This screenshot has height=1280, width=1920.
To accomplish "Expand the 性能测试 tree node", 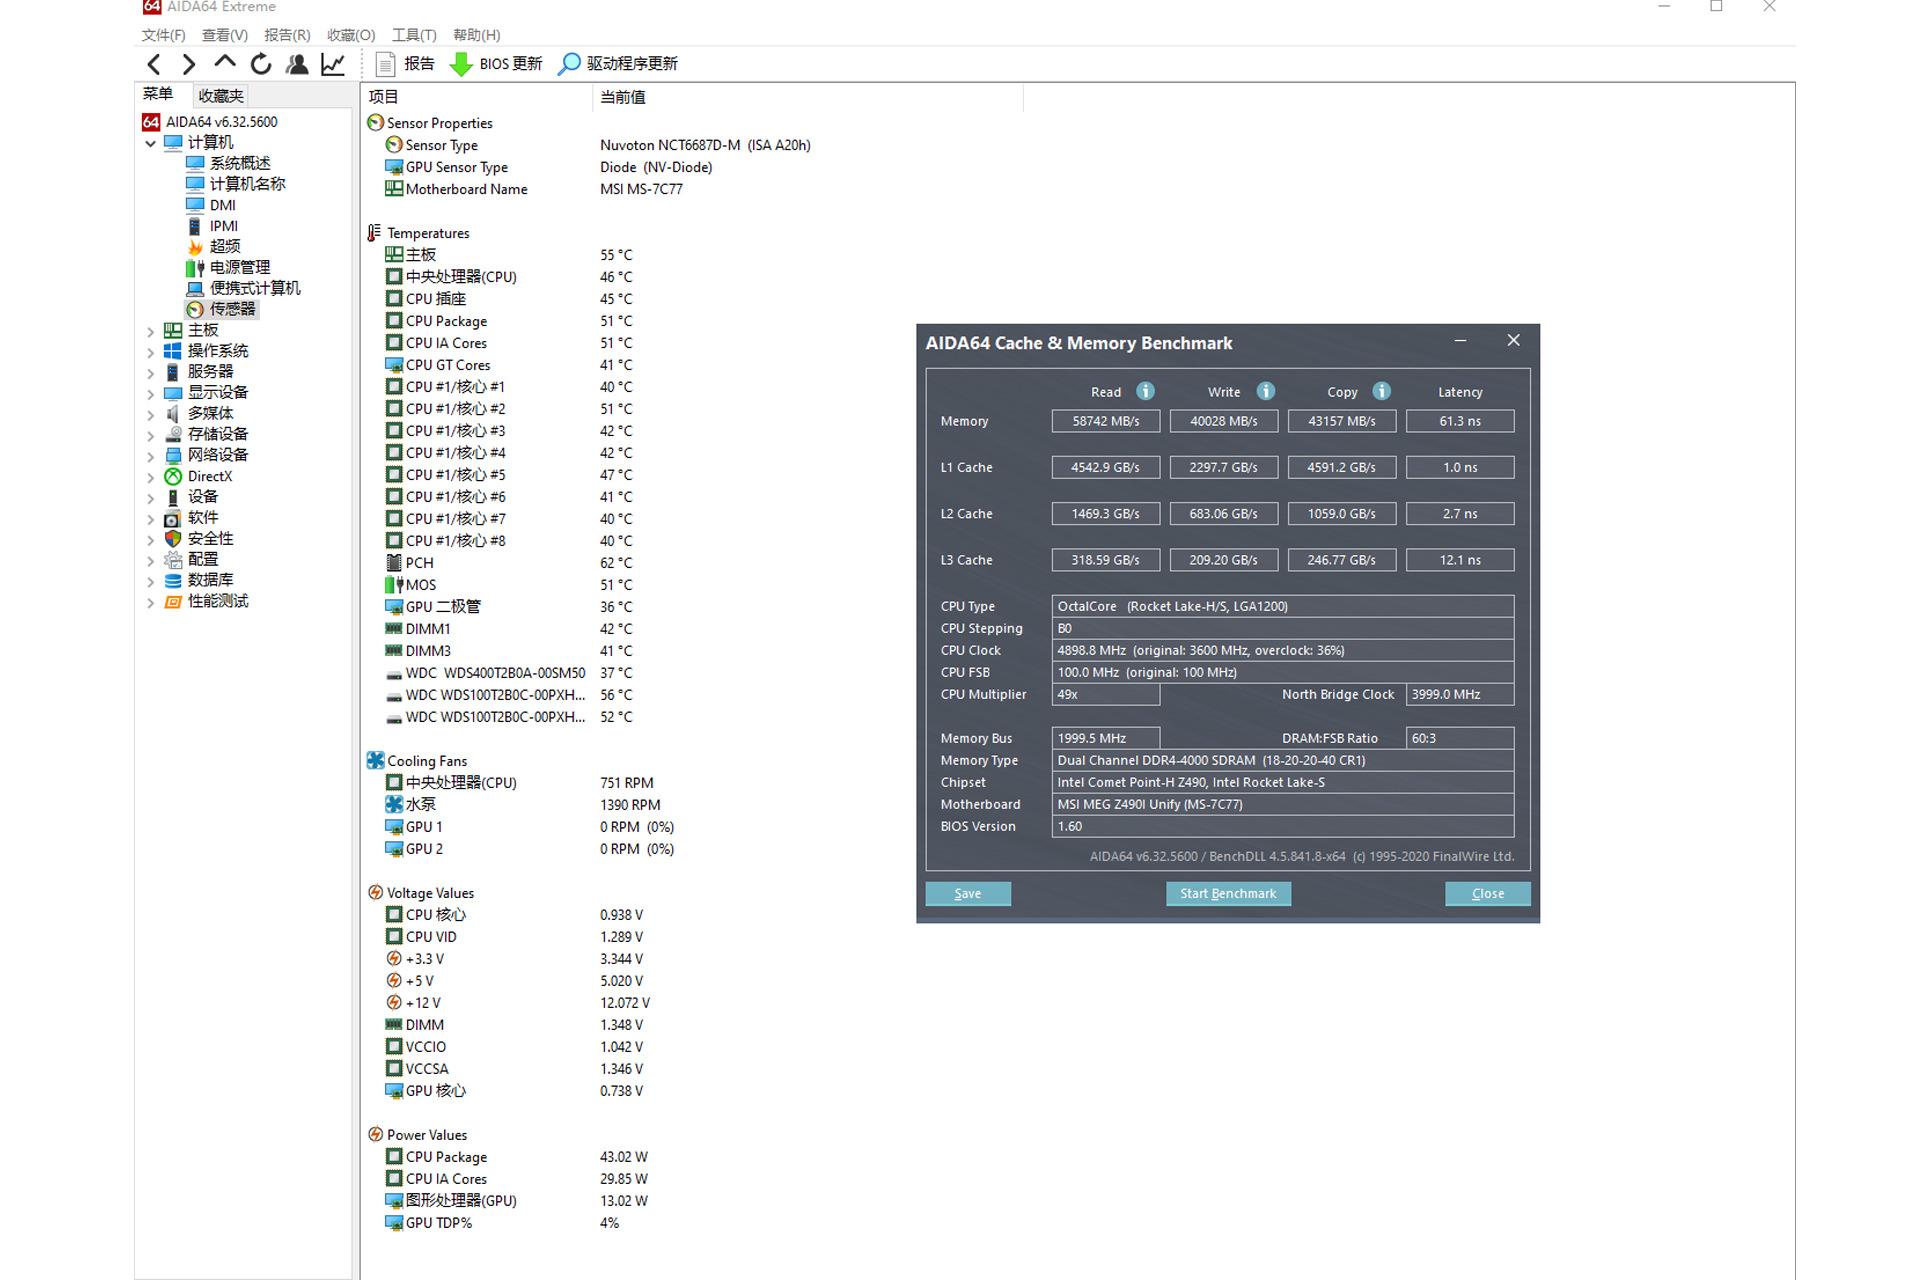I will 150,601.
